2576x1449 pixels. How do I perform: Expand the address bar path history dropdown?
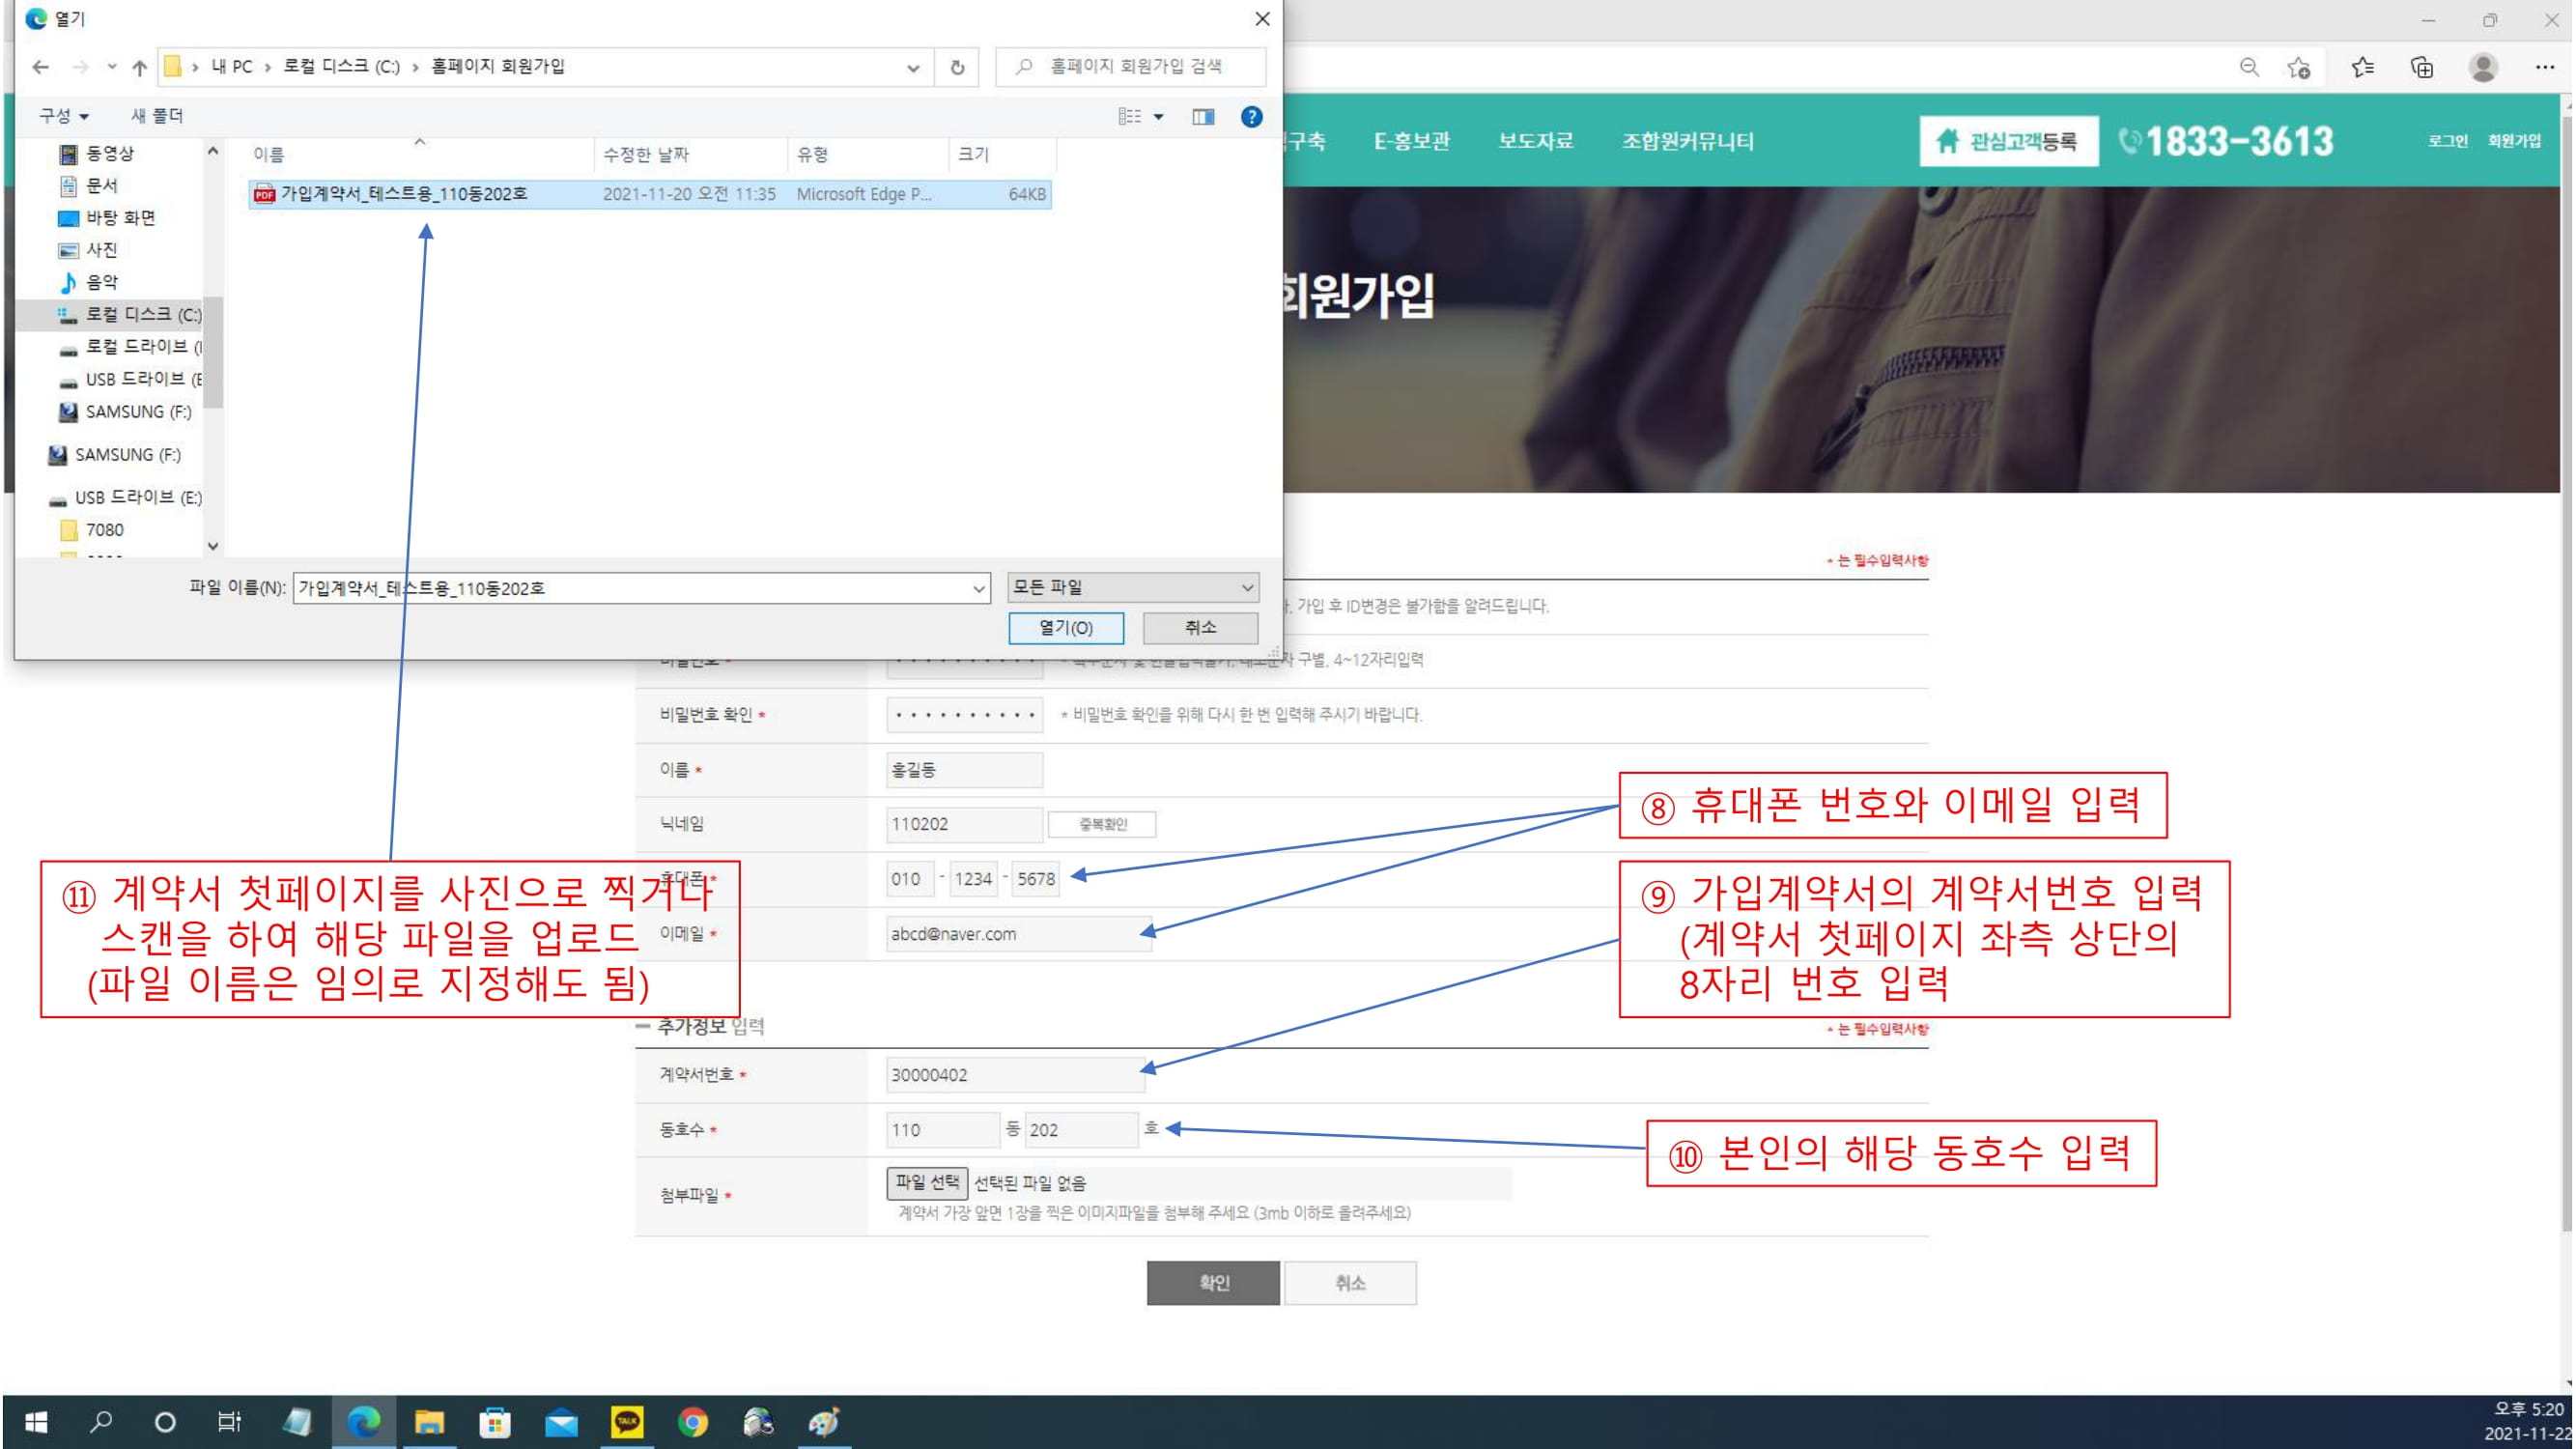pos(913,67)
